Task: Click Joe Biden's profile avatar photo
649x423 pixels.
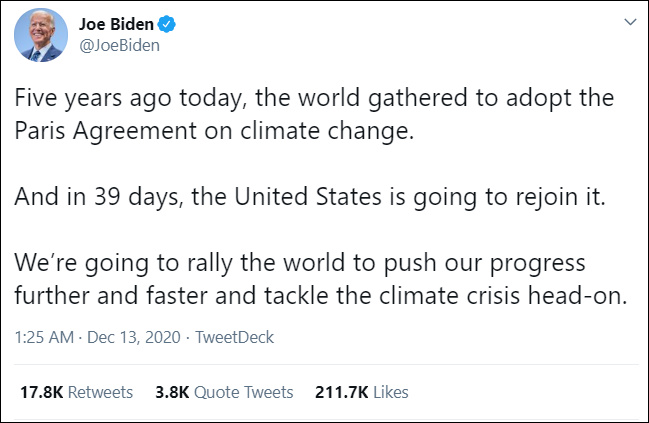Action: coord(40,38)
